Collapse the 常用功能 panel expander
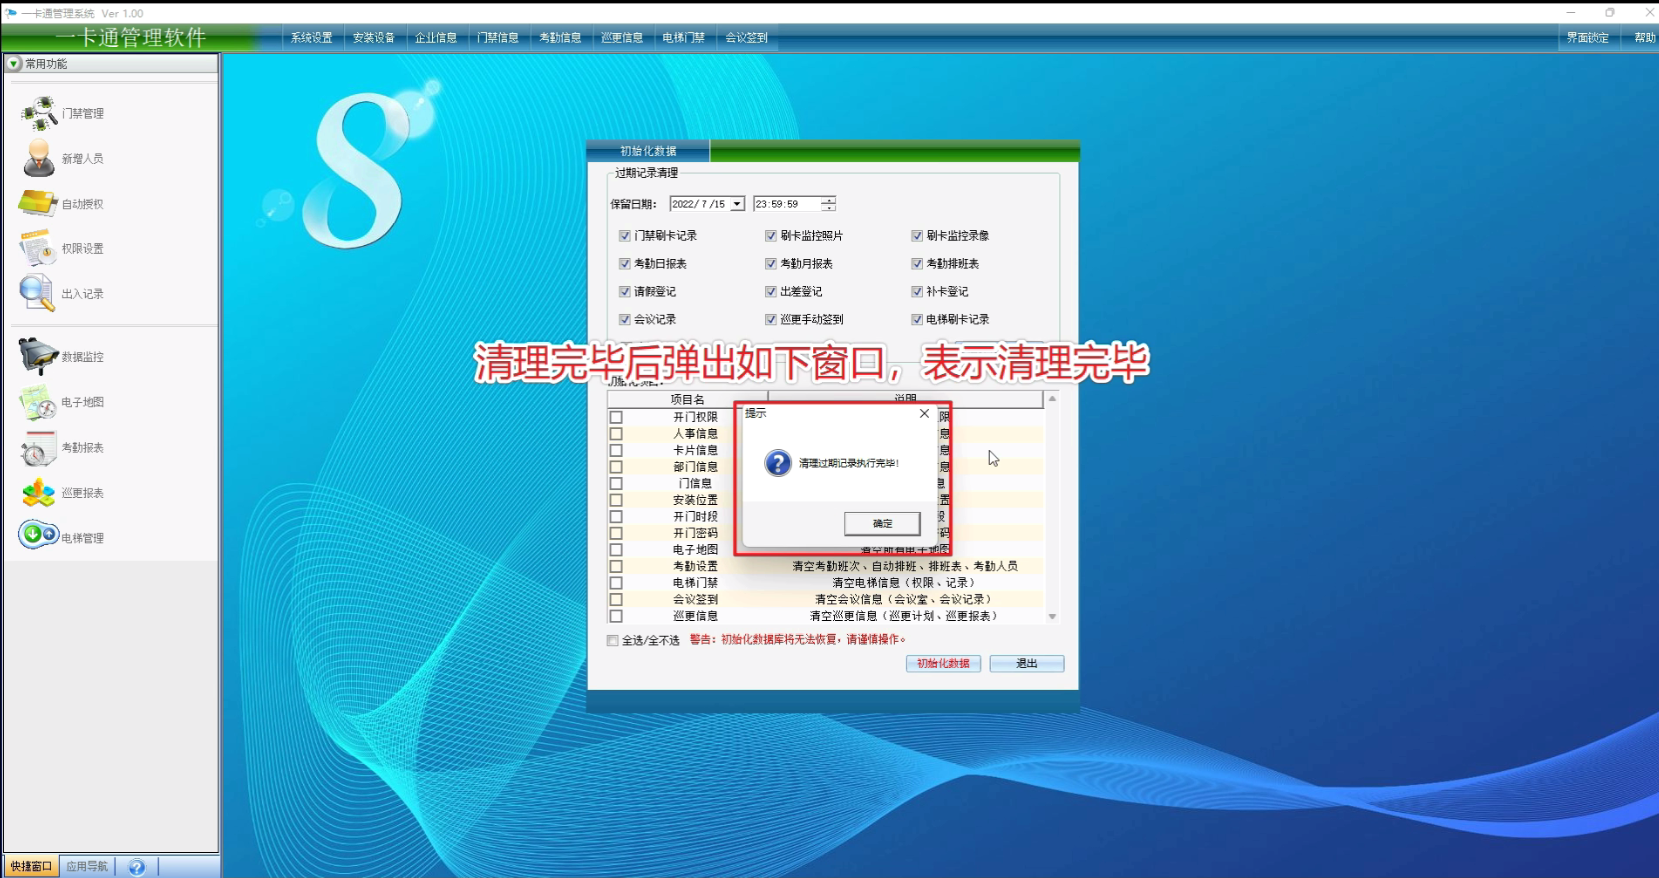 point(13,64)
